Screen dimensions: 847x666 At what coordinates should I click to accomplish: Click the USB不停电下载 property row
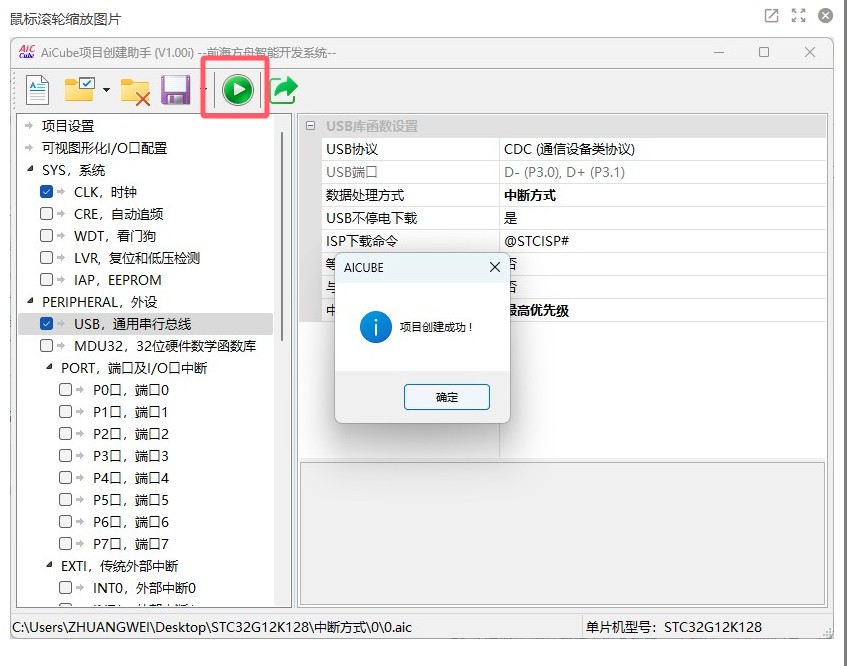(573, 218)
